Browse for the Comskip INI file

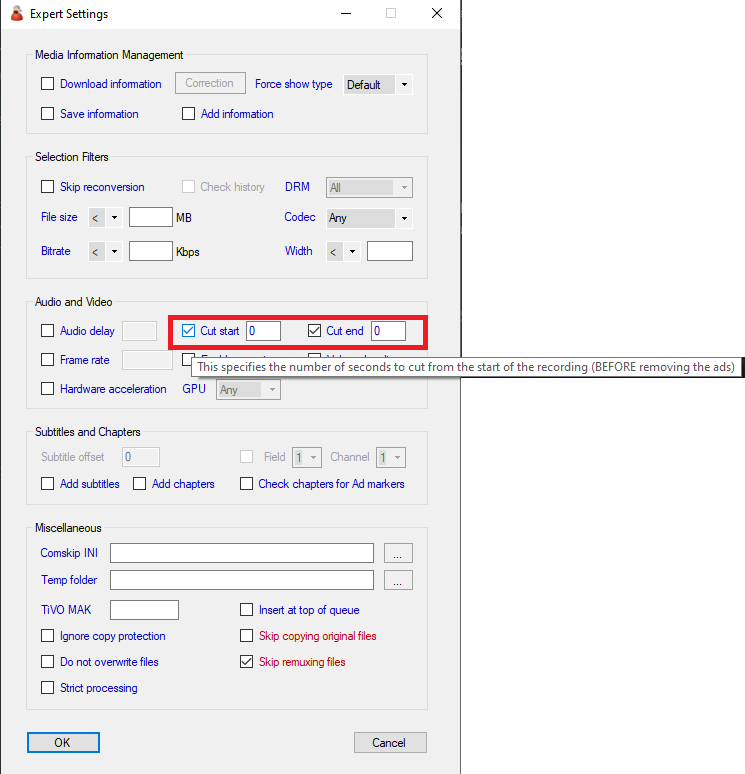[x=398, y=554]
